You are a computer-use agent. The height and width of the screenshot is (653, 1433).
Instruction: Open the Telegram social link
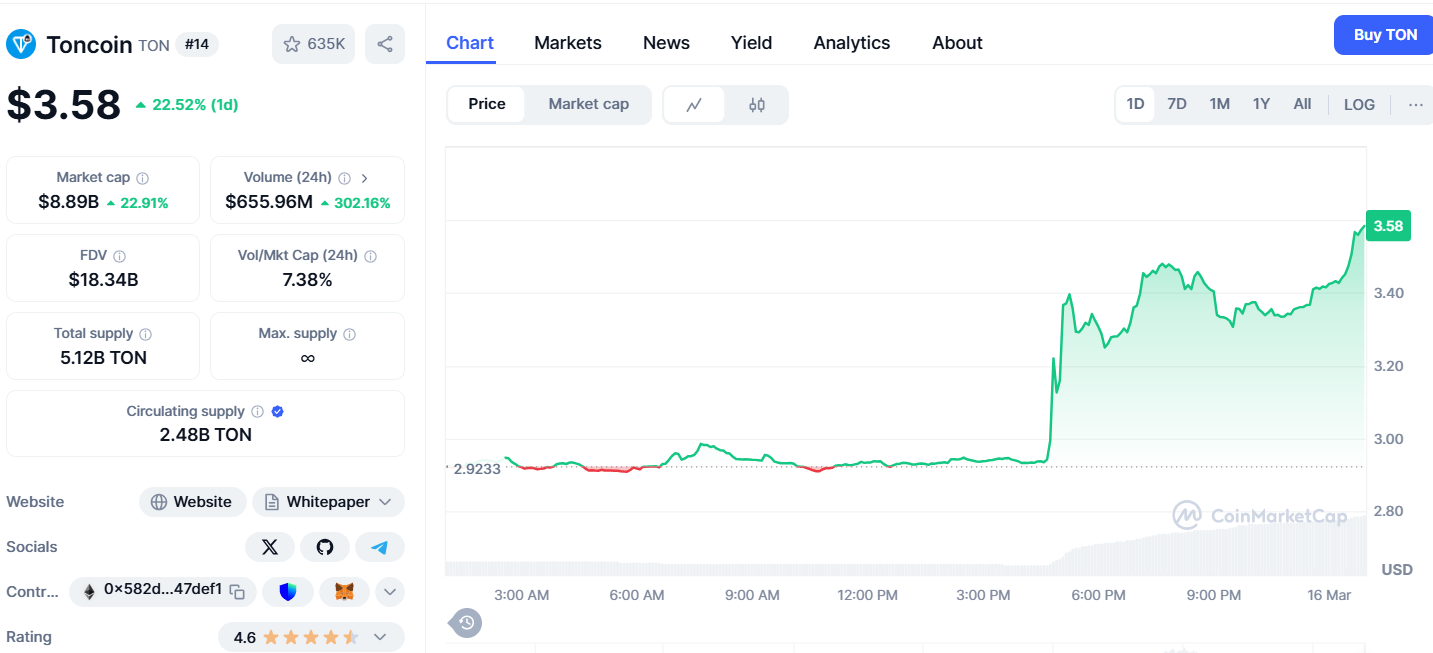380,547
